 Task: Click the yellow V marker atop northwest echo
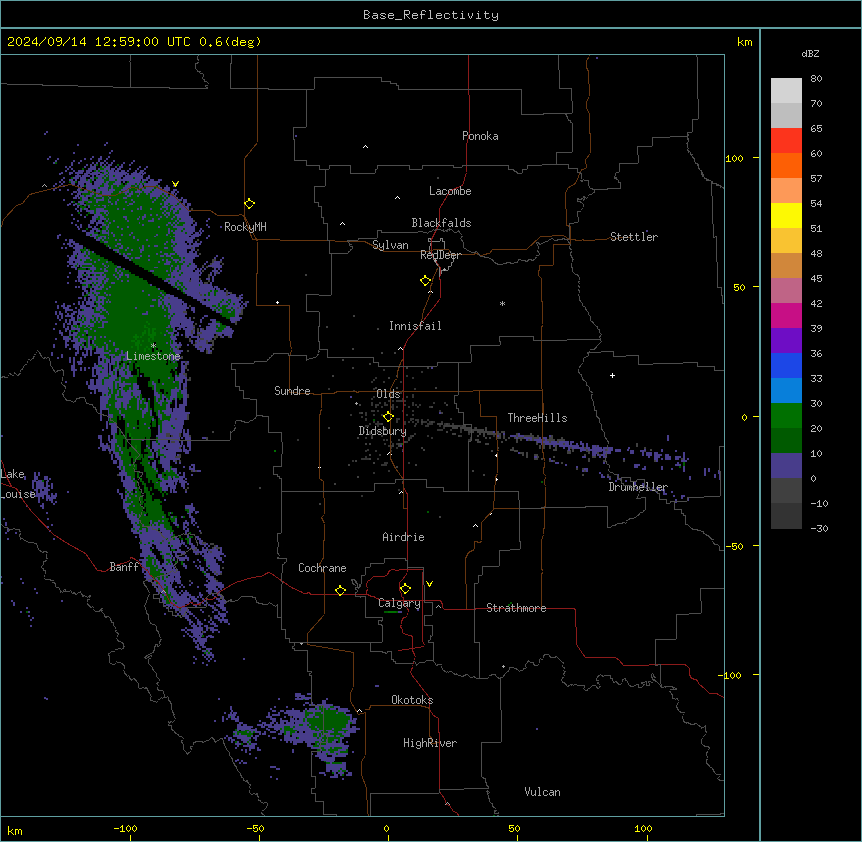tap(175, 184)
